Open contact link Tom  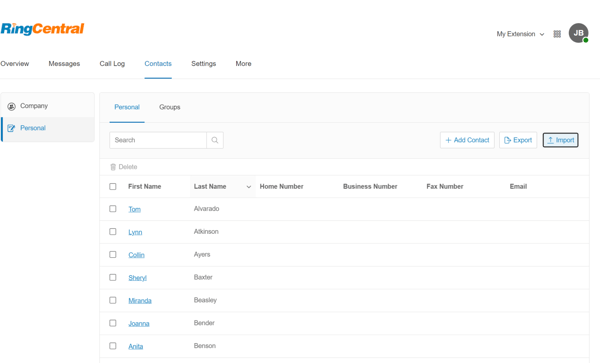click(x=134, y=209)
